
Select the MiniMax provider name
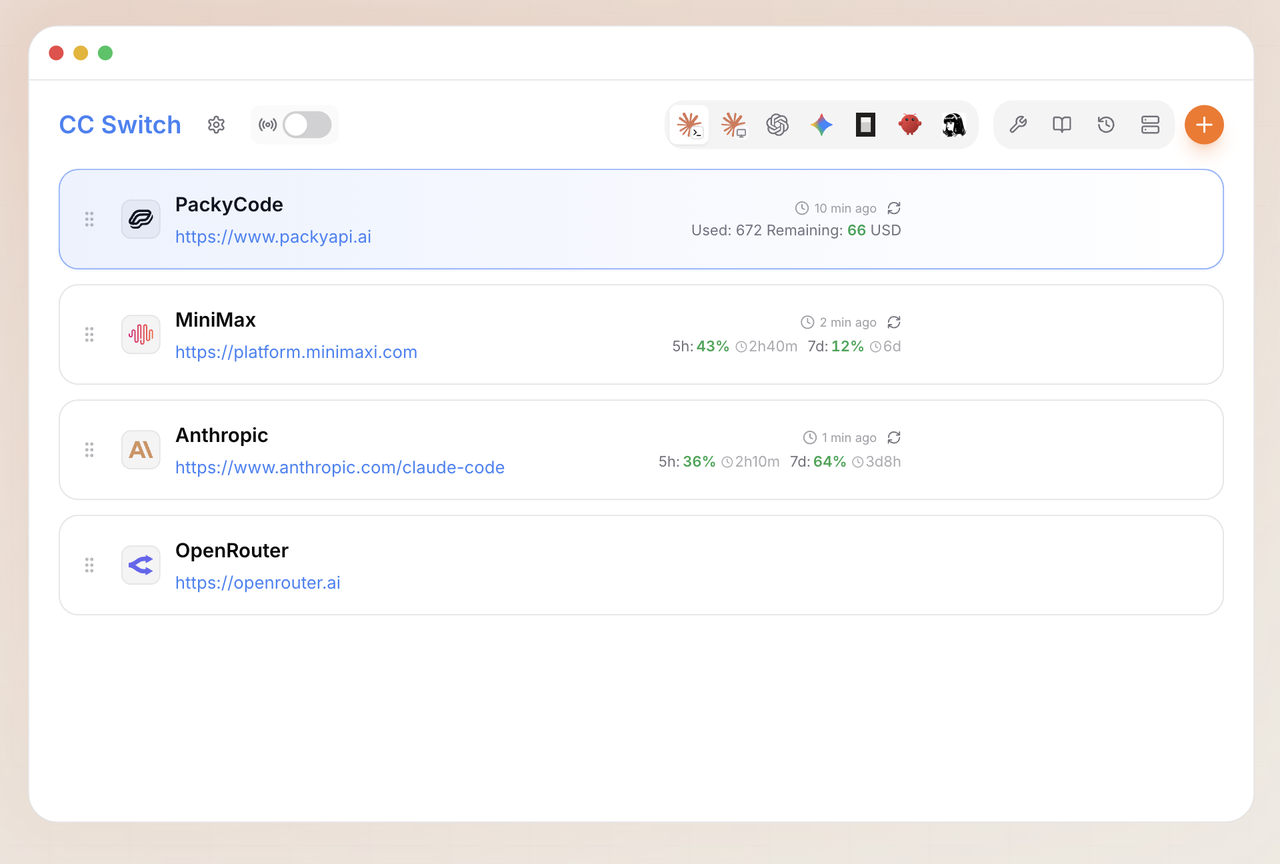[x=215, y=320]
